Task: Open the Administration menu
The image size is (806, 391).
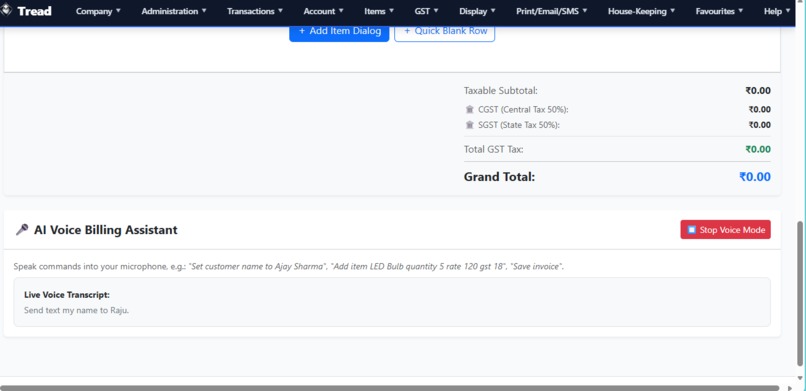Action: coord(174,11)
